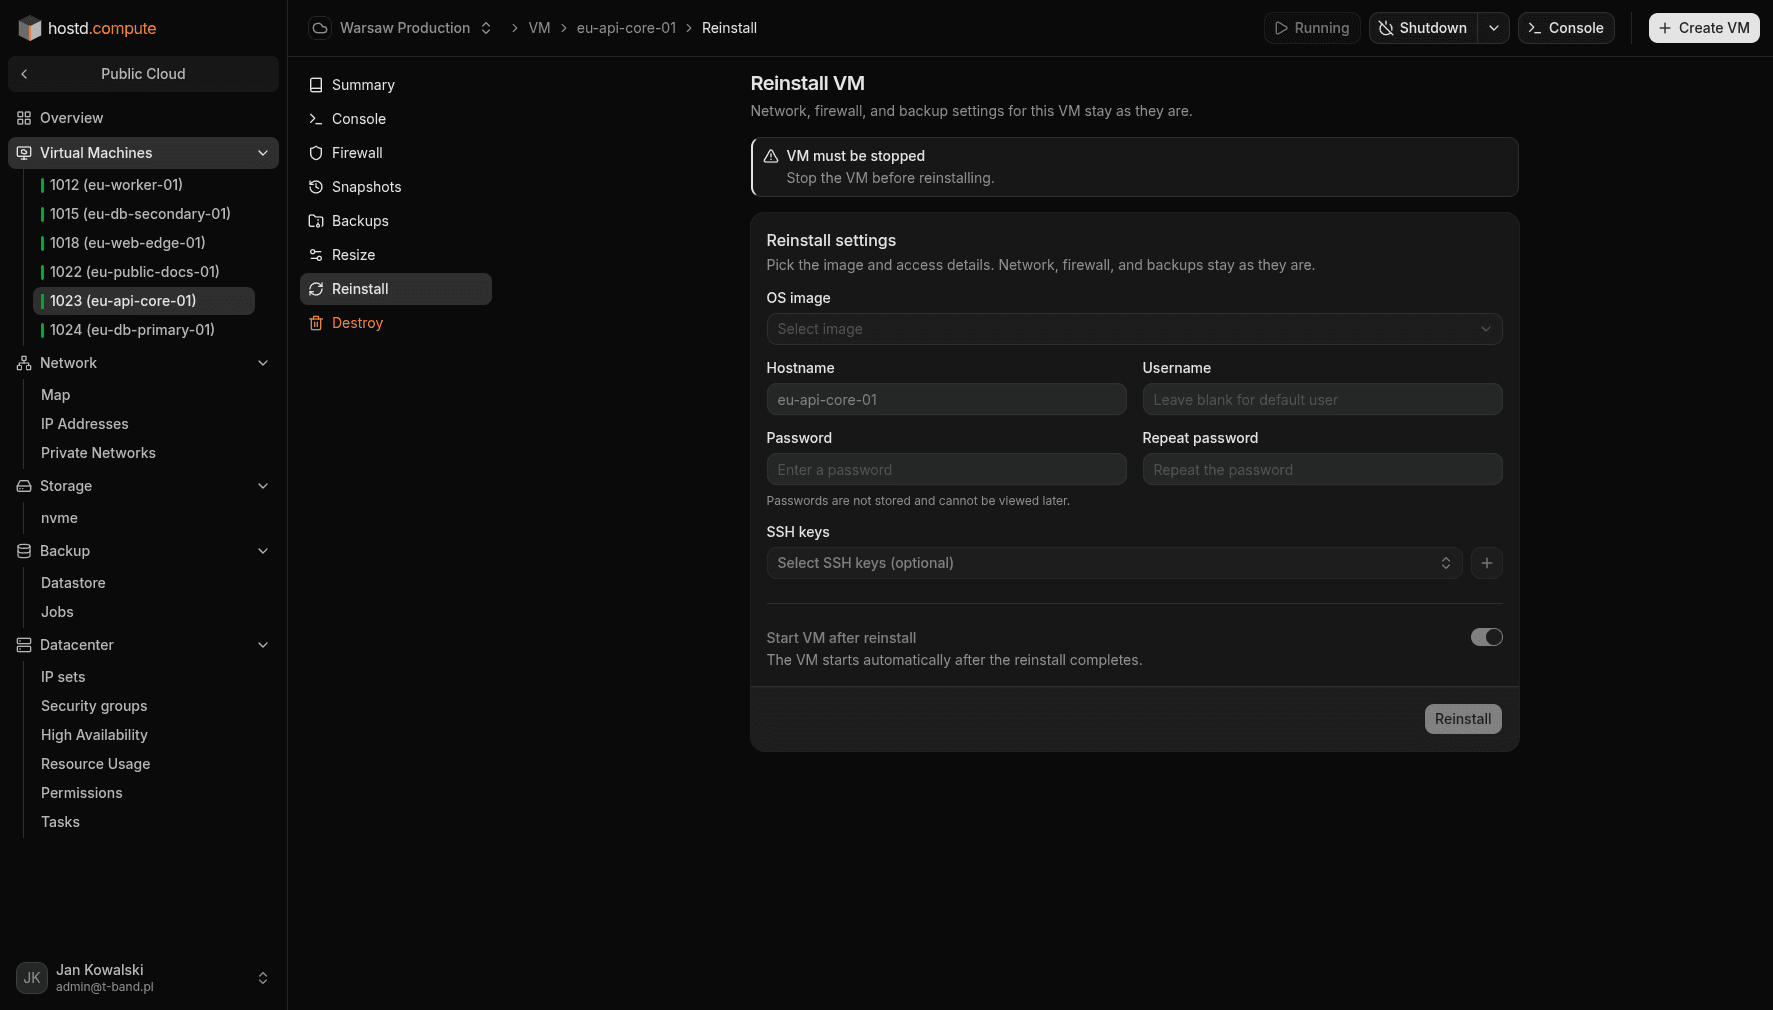
Task: Open the OS image Select image dropdown
Action: click(x=1134, y=329)
